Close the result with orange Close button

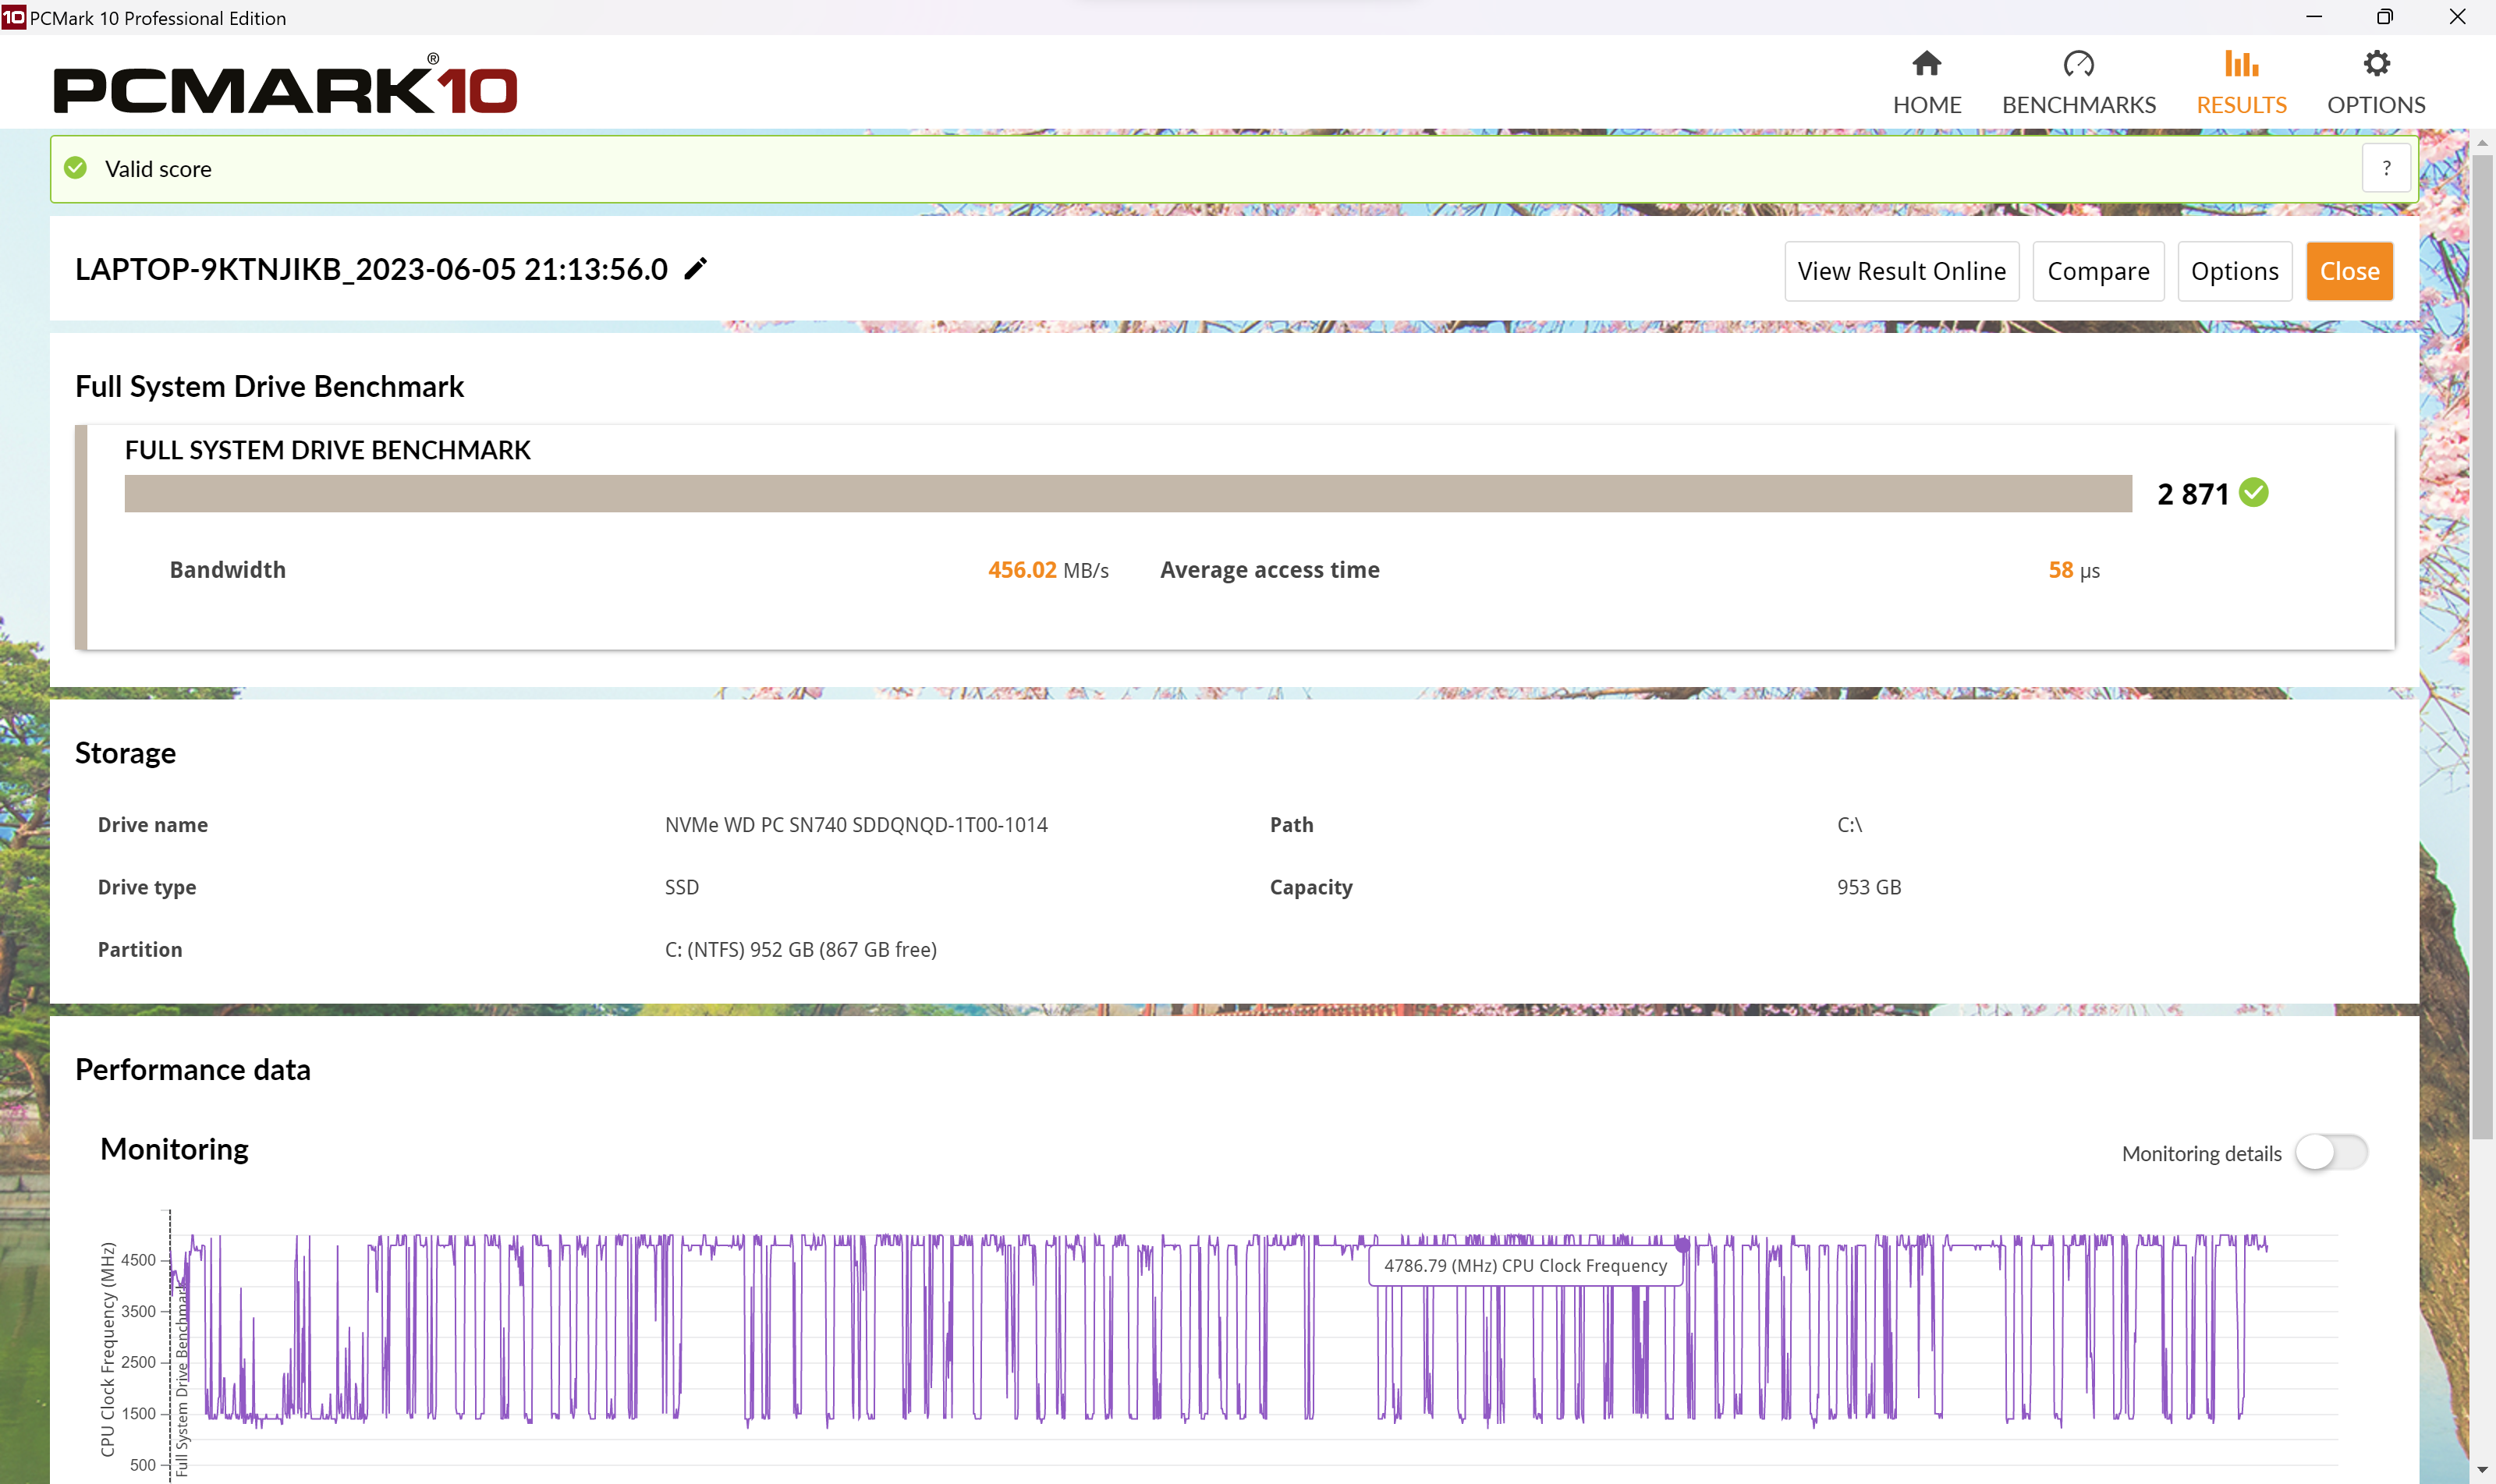2349,271
